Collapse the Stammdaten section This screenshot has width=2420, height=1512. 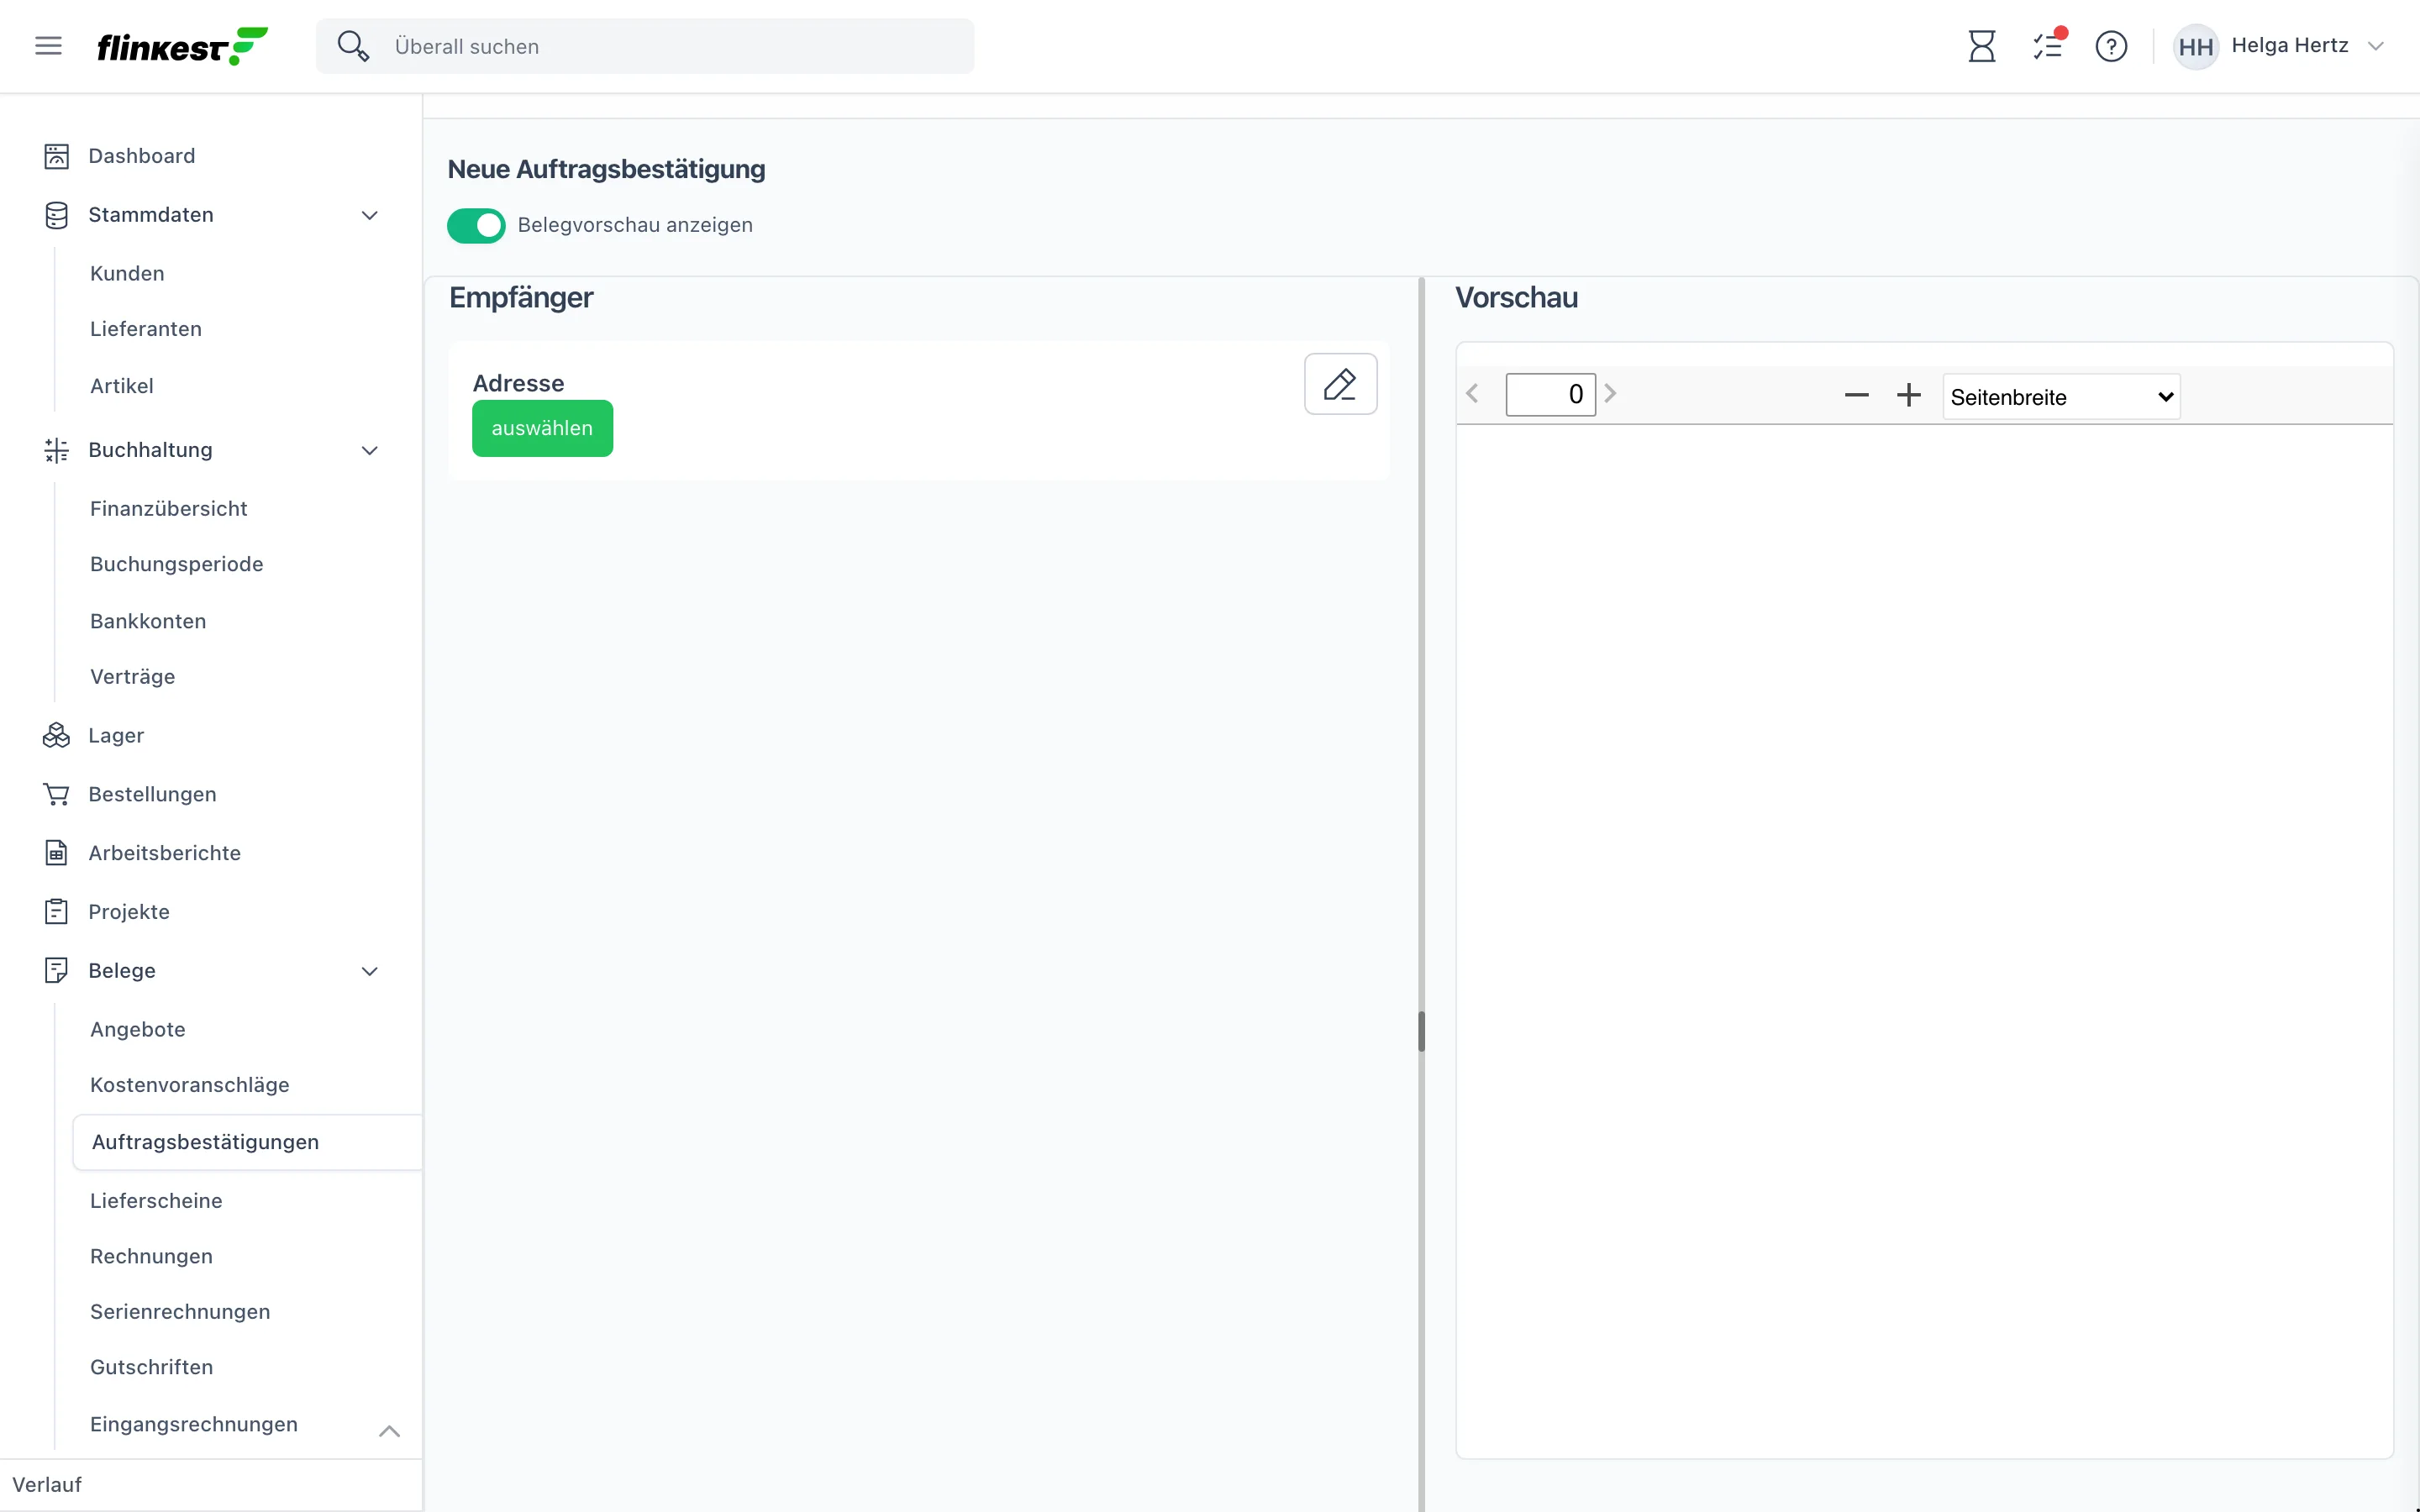click(369, 216)
